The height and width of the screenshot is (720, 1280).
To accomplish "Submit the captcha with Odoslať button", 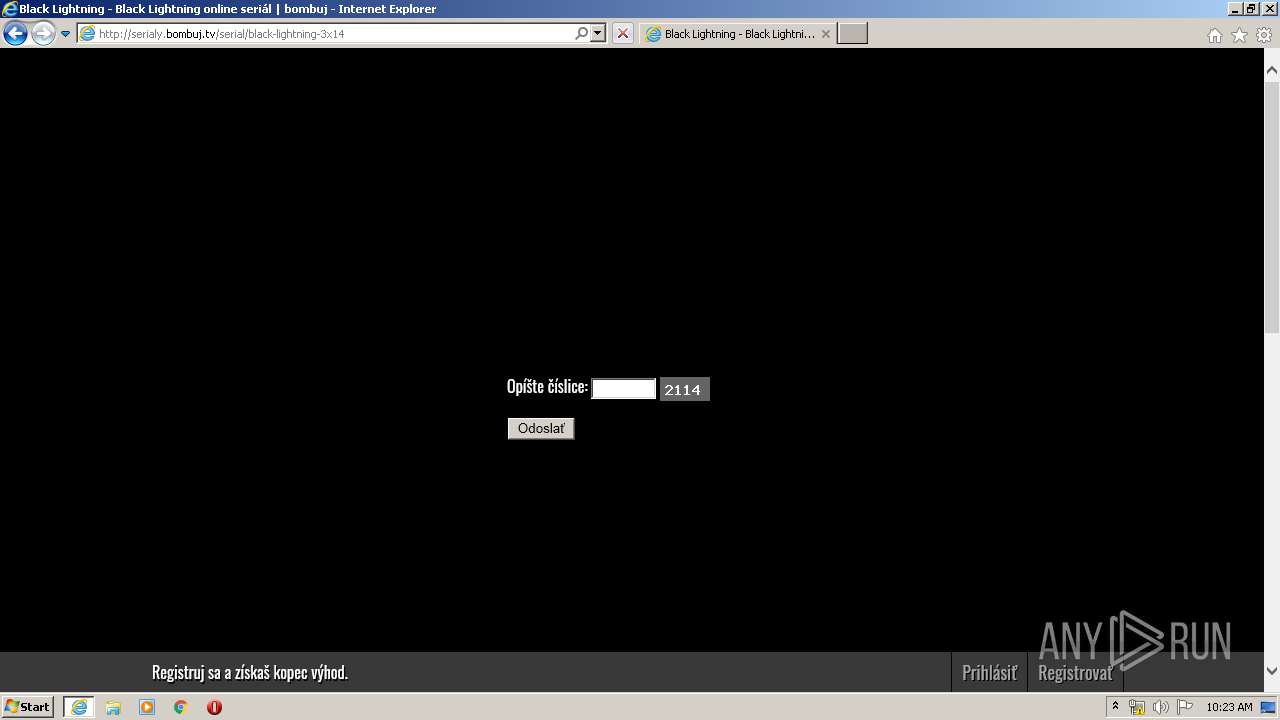I will (541, 428).
